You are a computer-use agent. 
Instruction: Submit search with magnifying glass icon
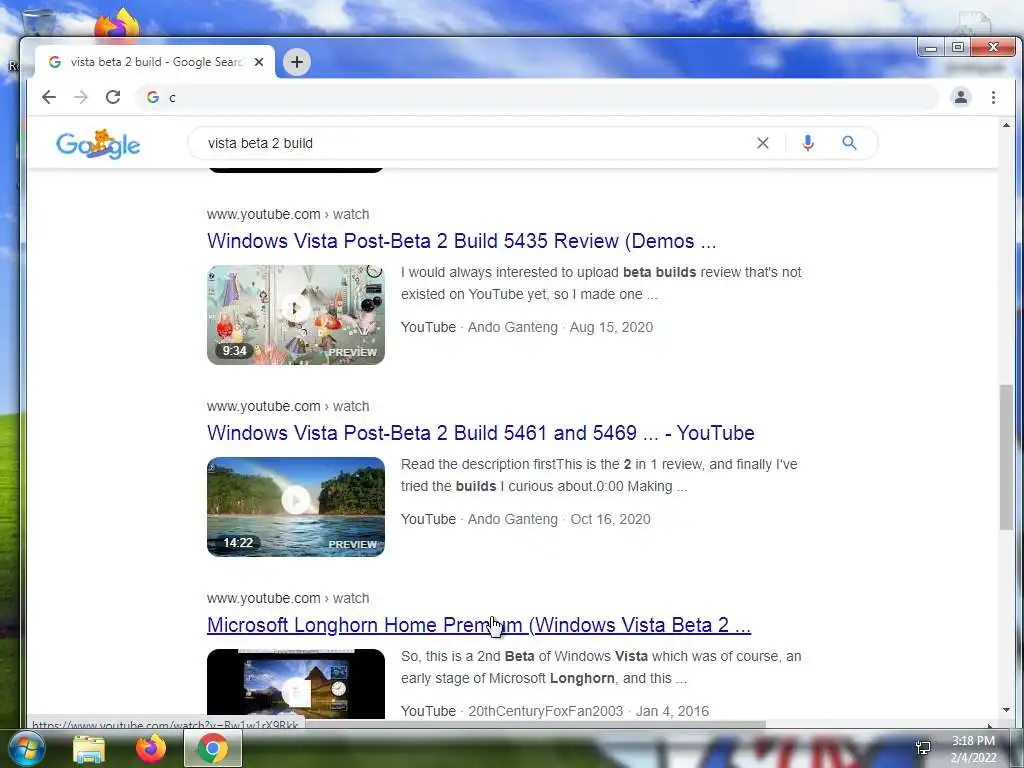(x=849, y=143)
